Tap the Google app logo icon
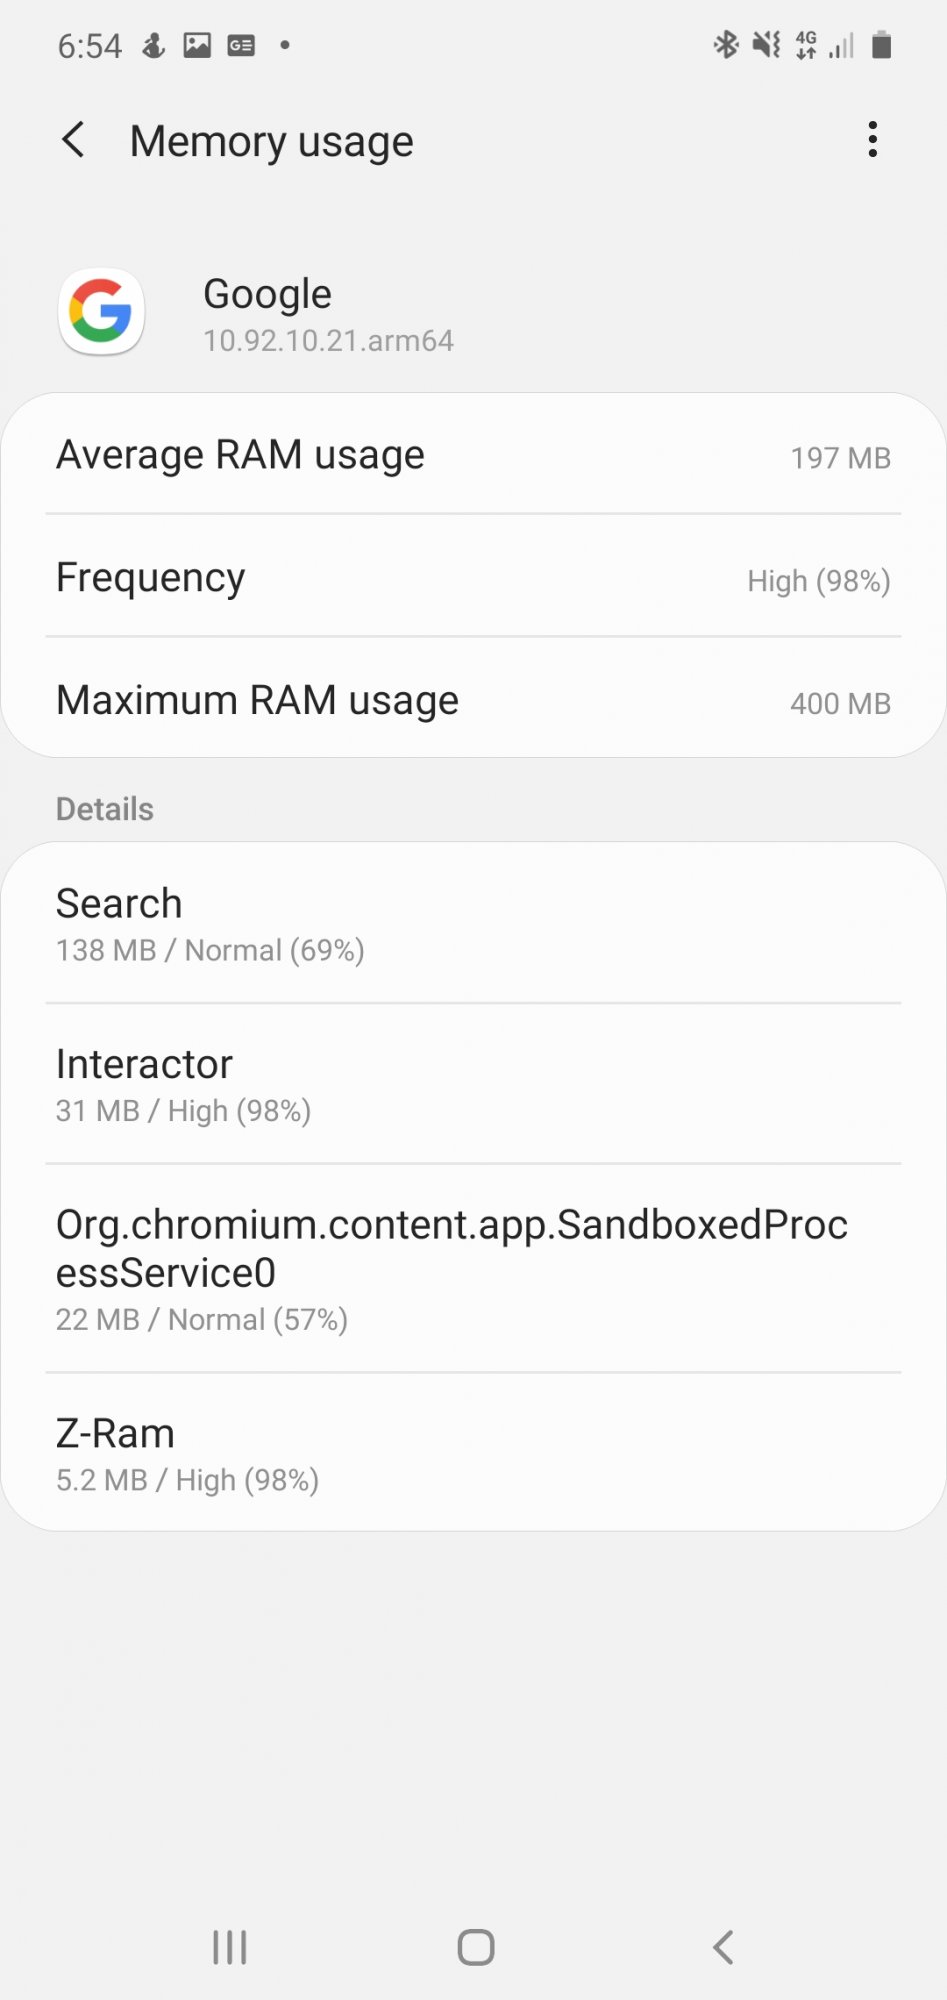 pos(101,312)
